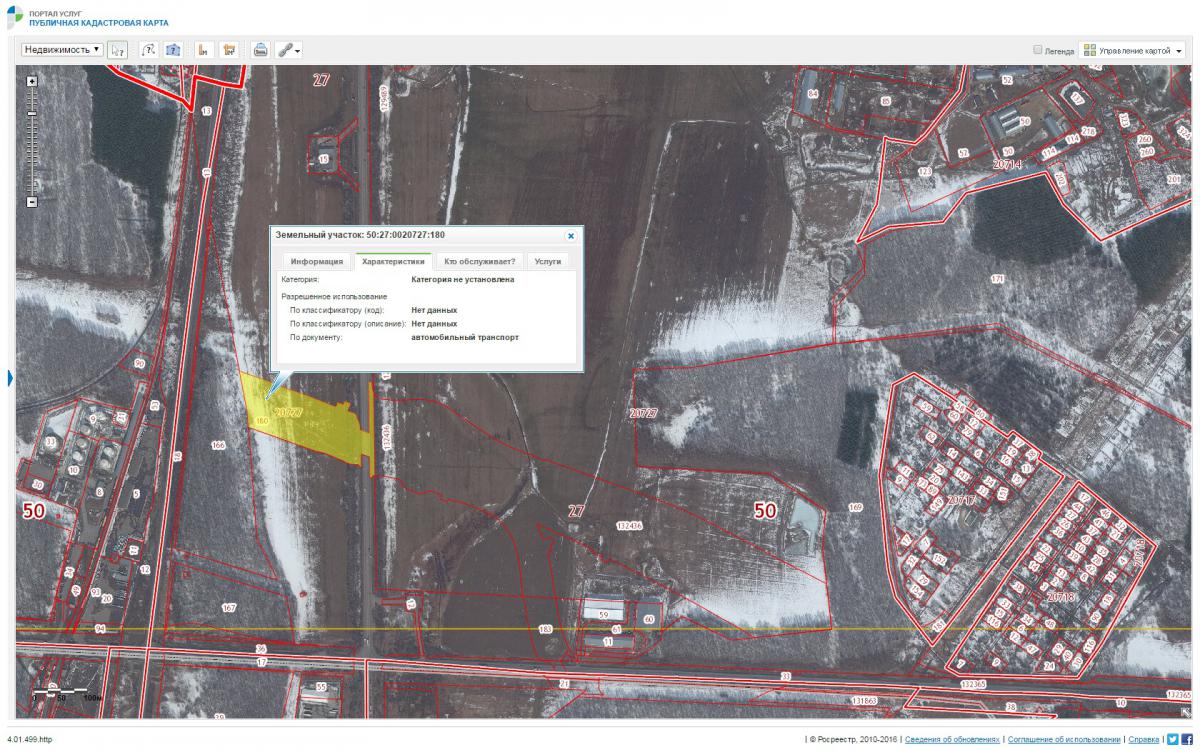The width and height of the screenshot is (1200, 750).
Task: Open the Сведения об обновлениях link
Action: 952,740
